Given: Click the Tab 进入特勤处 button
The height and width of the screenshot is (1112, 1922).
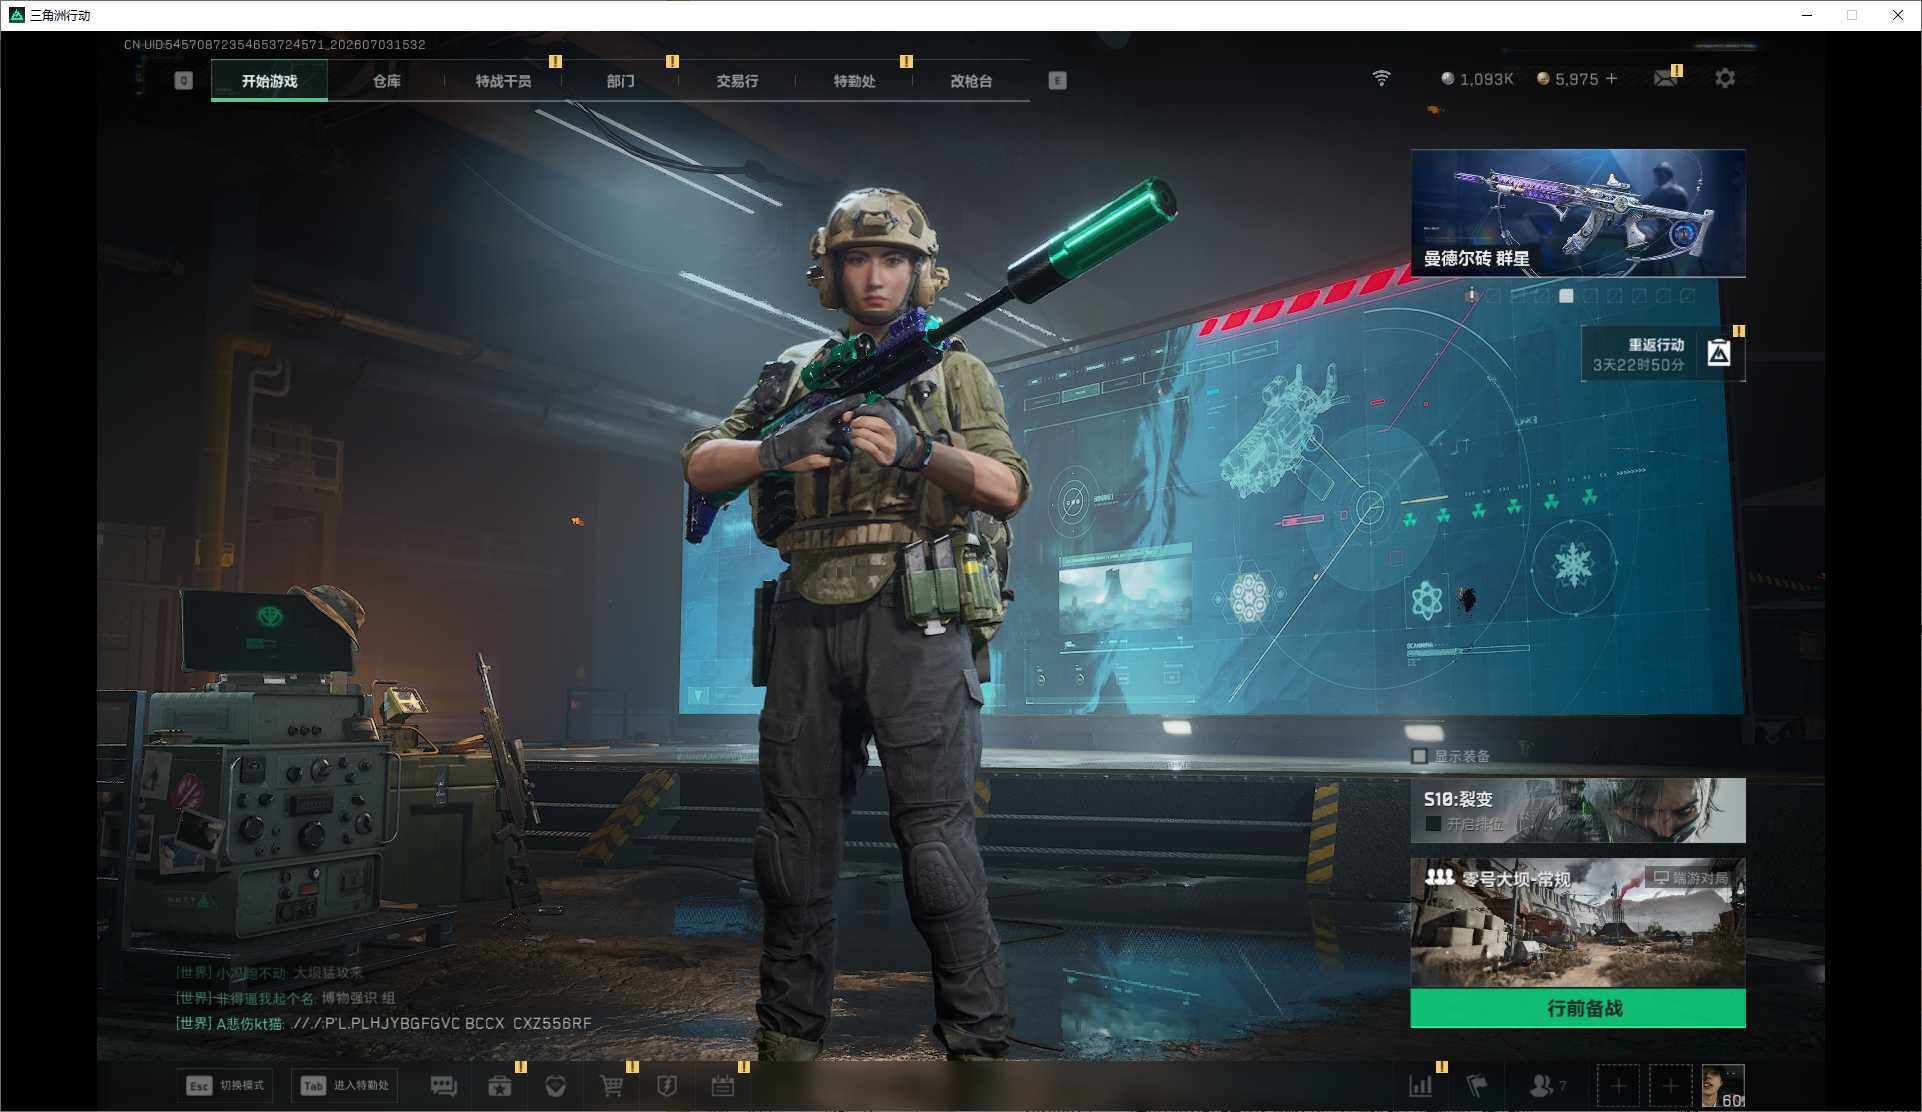Looking at the screenshot, I should pos(345,1085).
